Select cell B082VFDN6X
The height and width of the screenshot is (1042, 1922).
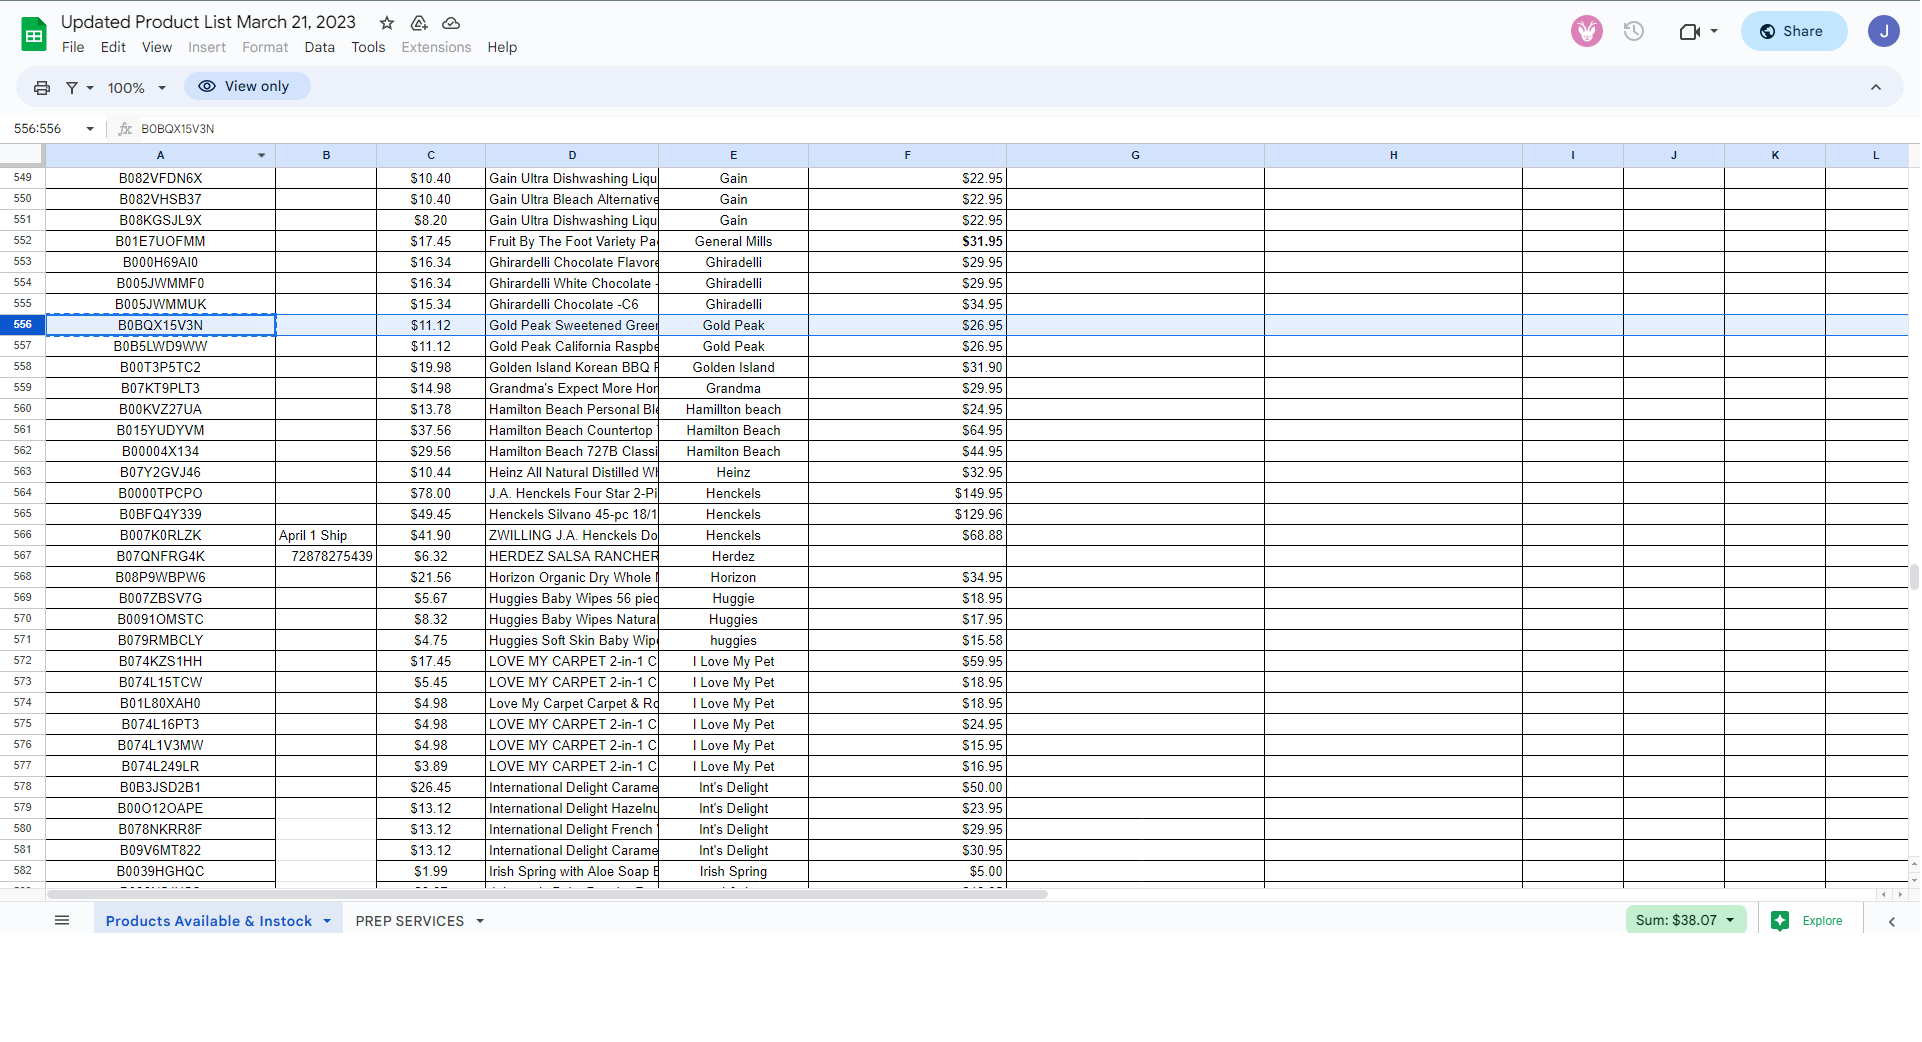pyautogui.click(x=160, y=179)
